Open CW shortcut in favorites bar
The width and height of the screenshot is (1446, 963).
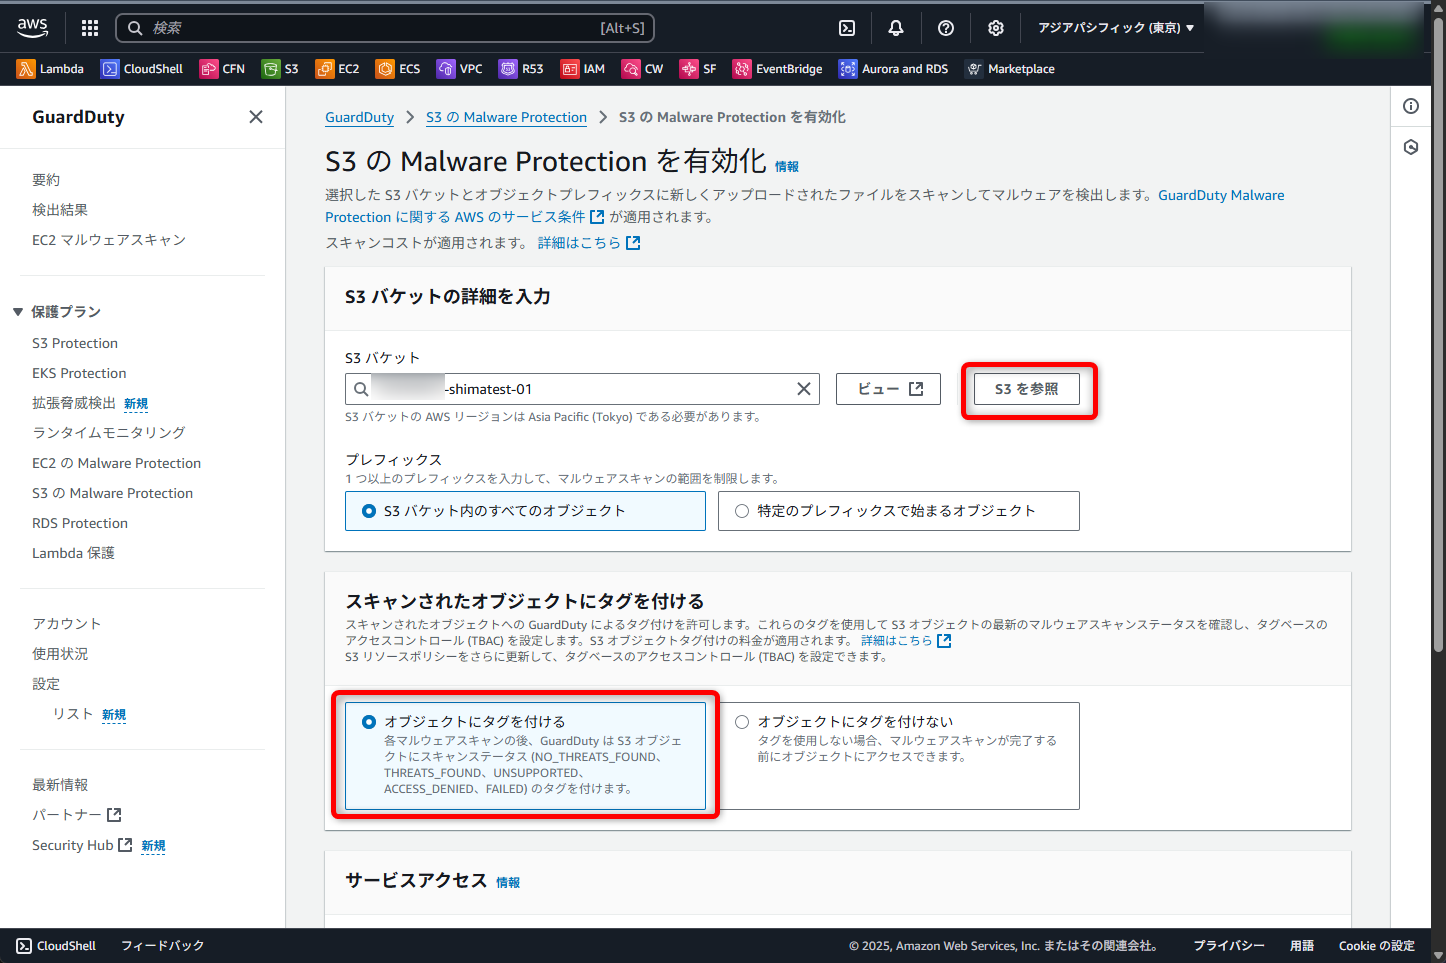pyautogui.click(x=642, y=69)
